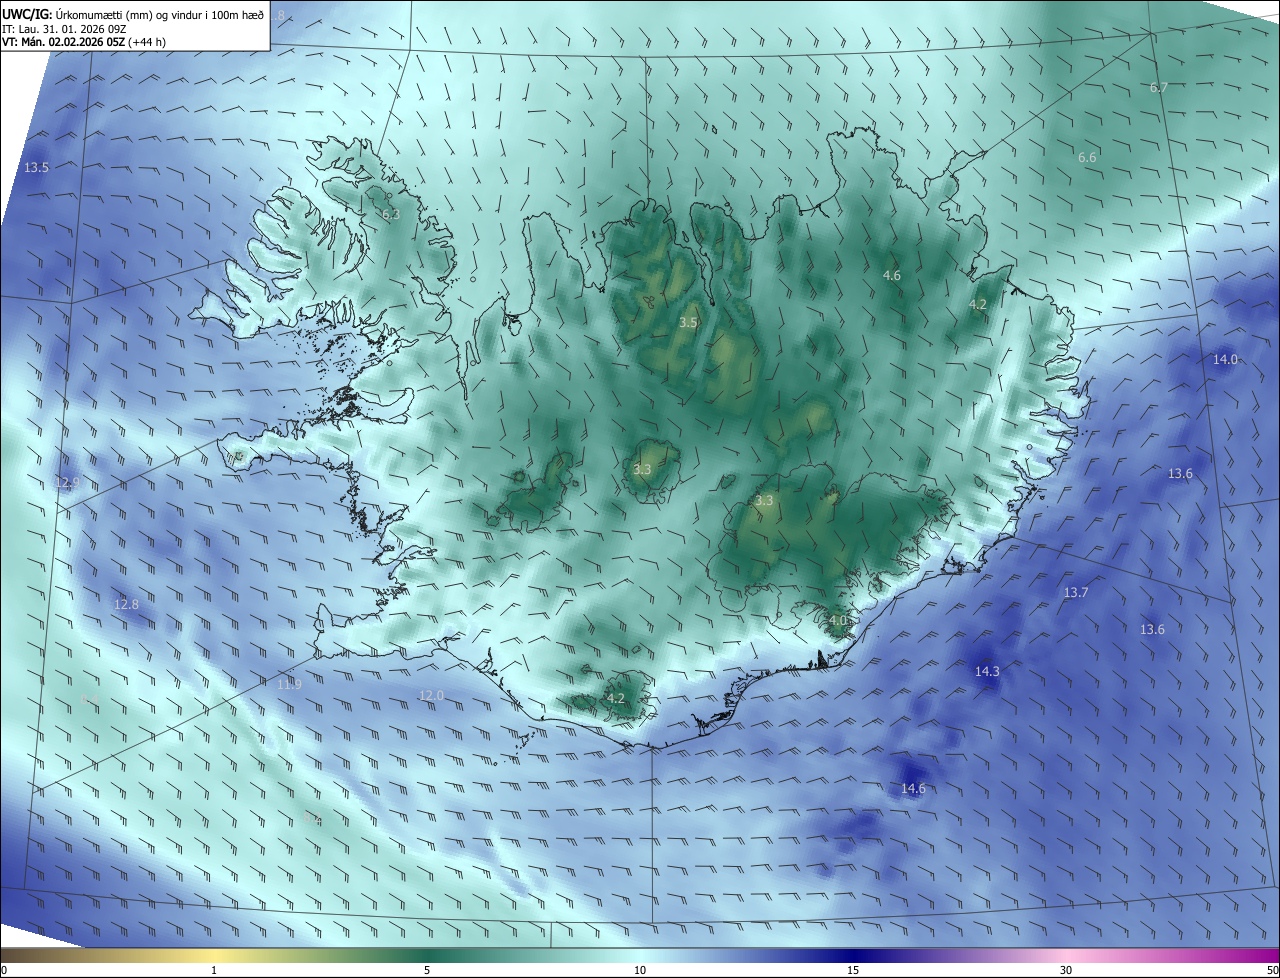Click the 11.9 precipitation value
Image resolution: width=1280 pixels, height=978 pixels.
pyautogui.click(x=289, y=685)
